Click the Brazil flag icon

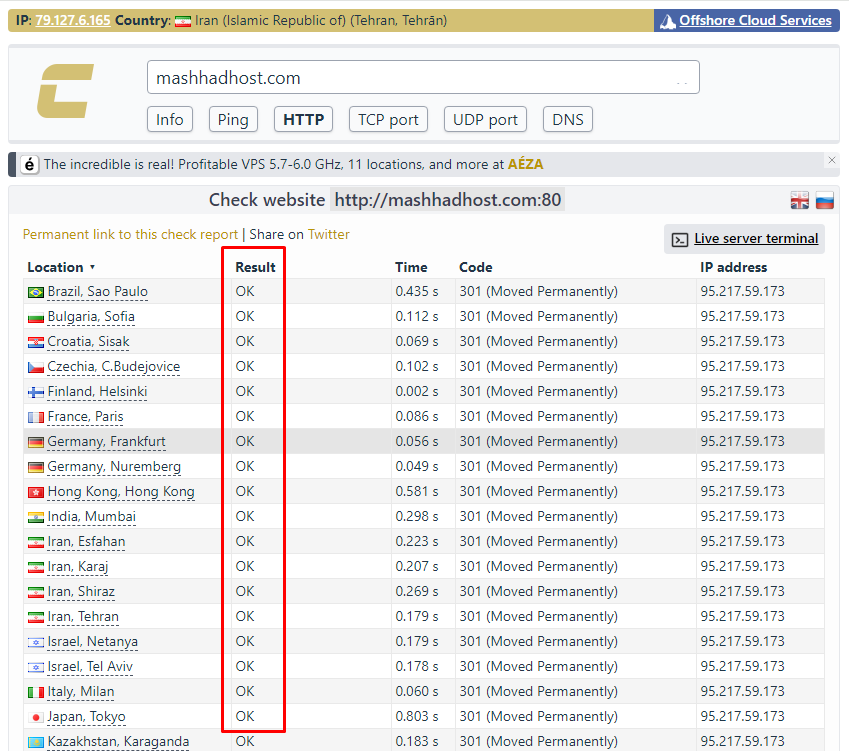pos(36,292)
